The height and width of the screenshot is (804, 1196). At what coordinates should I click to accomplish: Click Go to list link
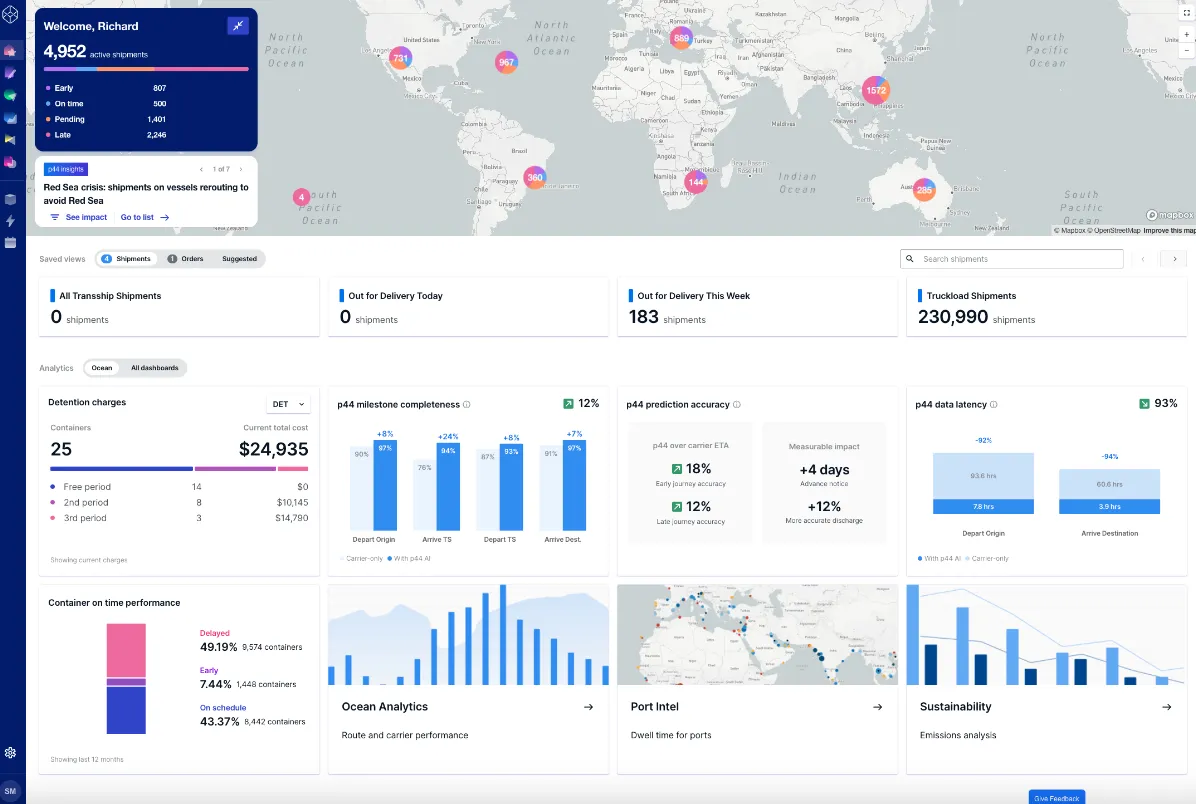point(145,217)
